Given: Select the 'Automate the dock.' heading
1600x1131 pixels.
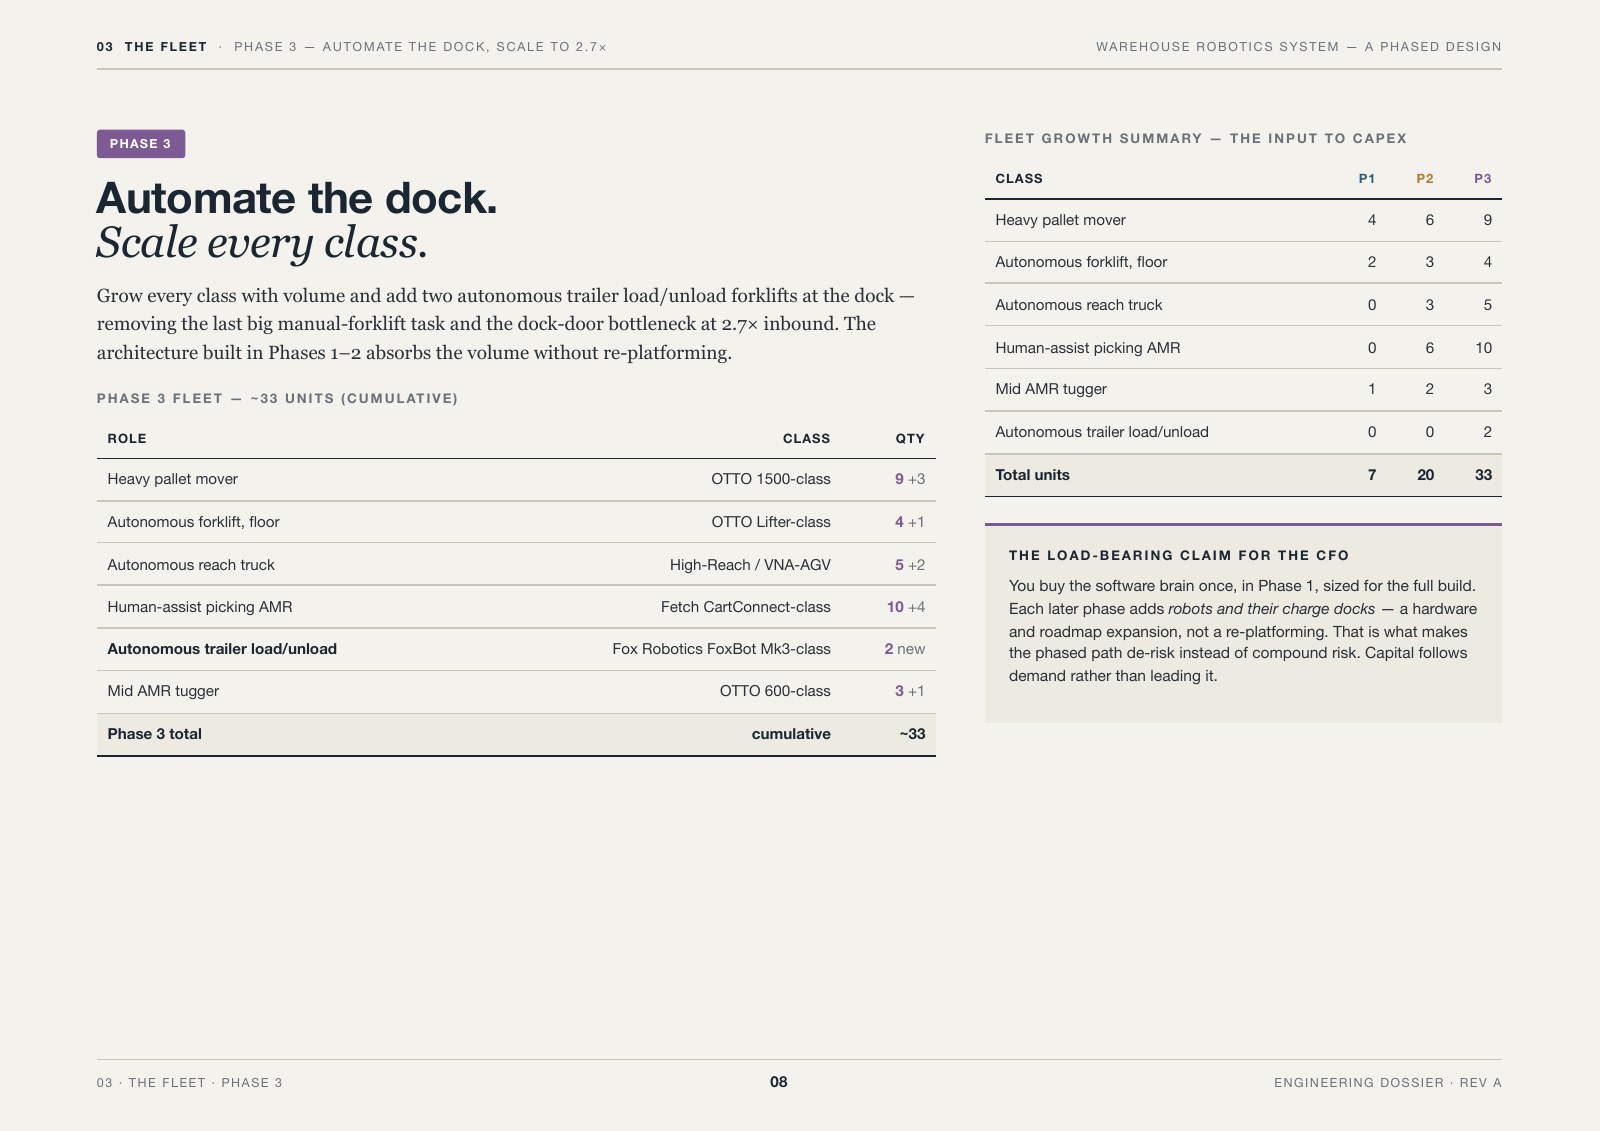Looking at the screenshot, I should point(297,198).
